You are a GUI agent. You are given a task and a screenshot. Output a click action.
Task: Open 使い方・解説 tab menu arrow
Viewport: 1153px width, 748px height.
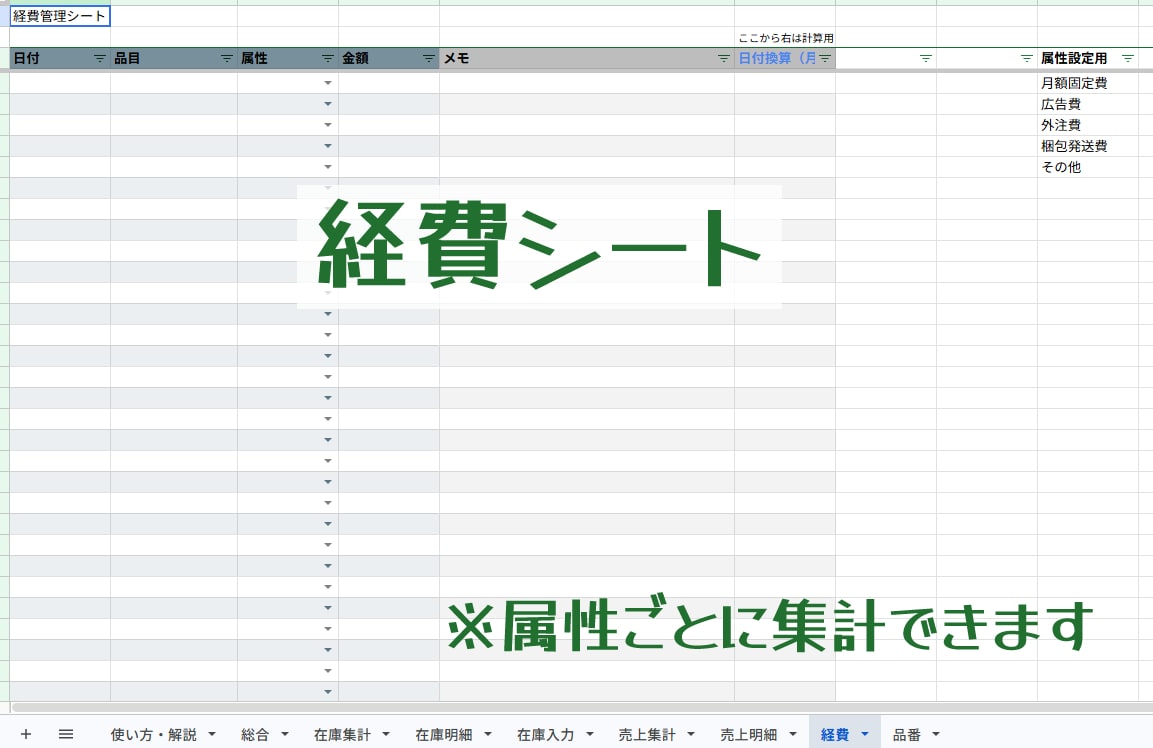(x=212, y=734)
